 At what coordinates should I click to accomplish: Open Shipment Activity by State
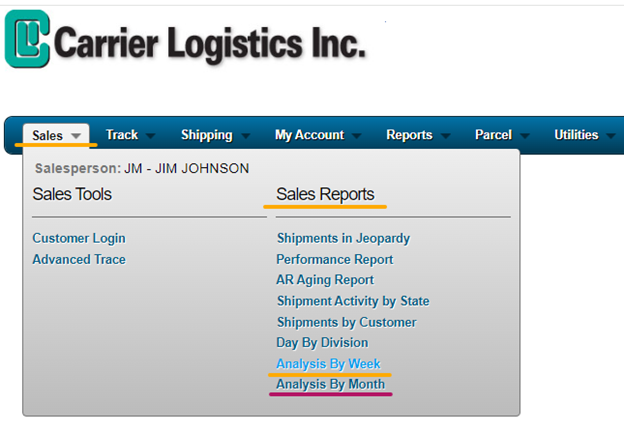(353, 301)
